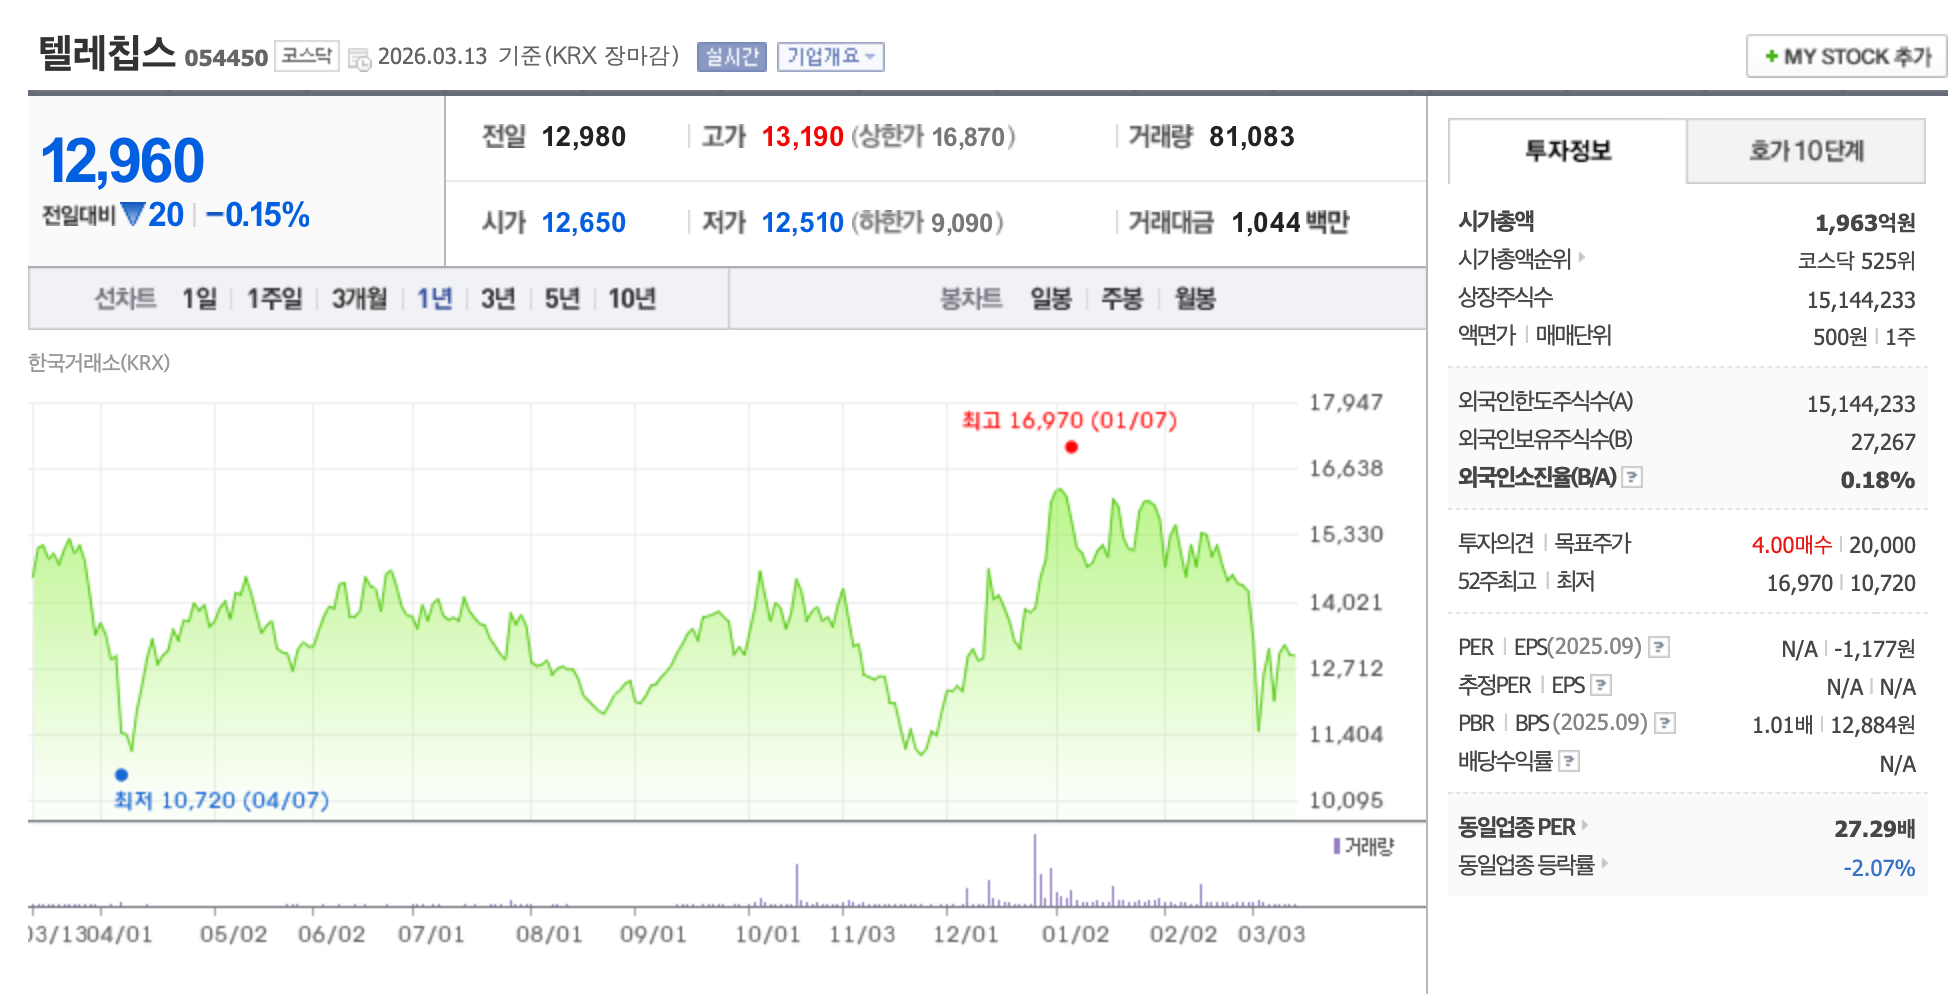The height and width of the screenshot is (994, 1958).
Task: Click the 코스닥 market badge
Action: click(x=307, y=55)
